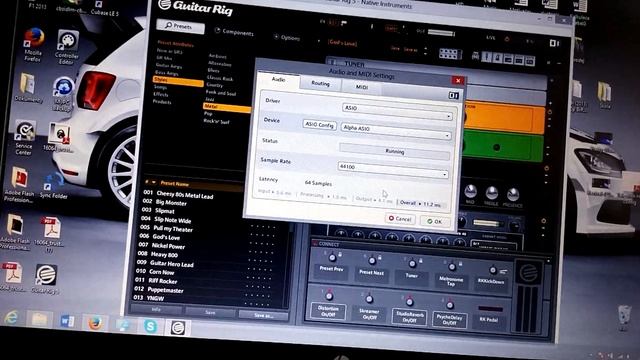Select Styles preset attribute

click(178, 81)
